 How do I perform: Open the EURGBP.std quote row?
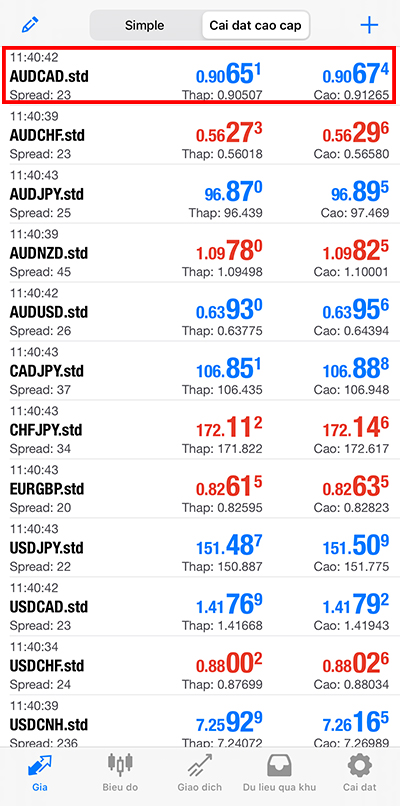(x=199, y=489)
